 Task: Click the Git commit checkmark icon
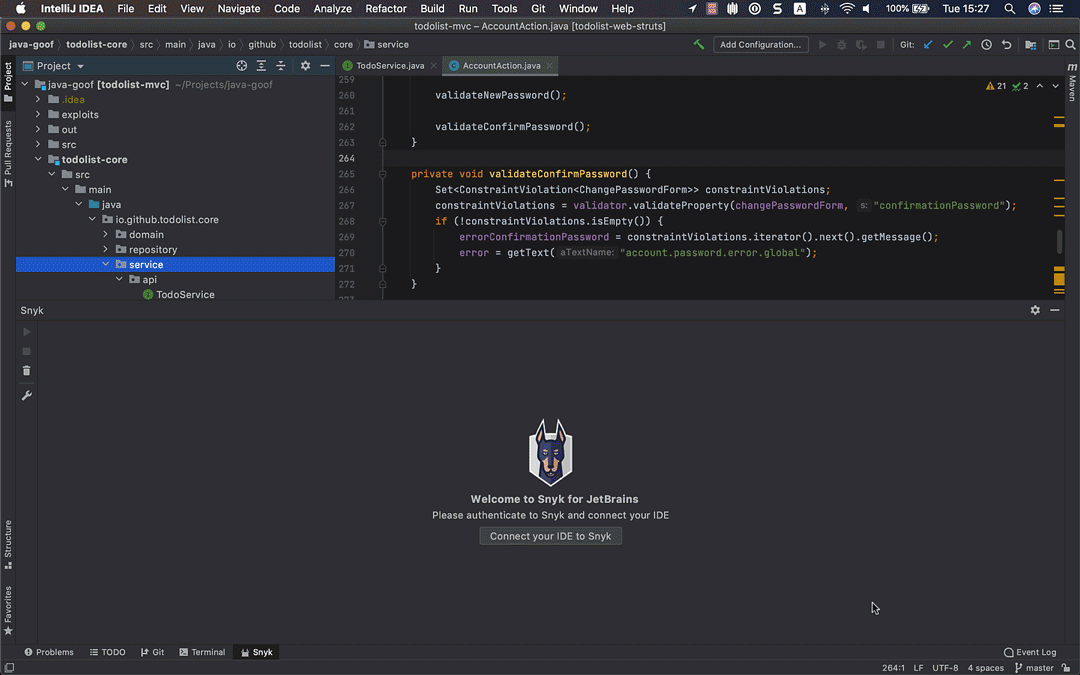tap(948, 45)
